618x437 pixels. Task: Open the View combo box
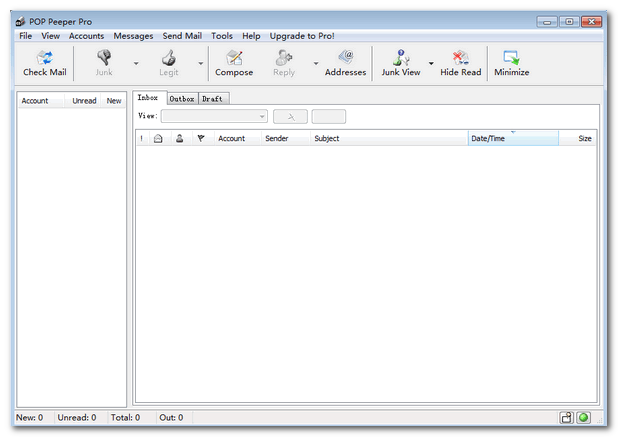click(214, 116)
